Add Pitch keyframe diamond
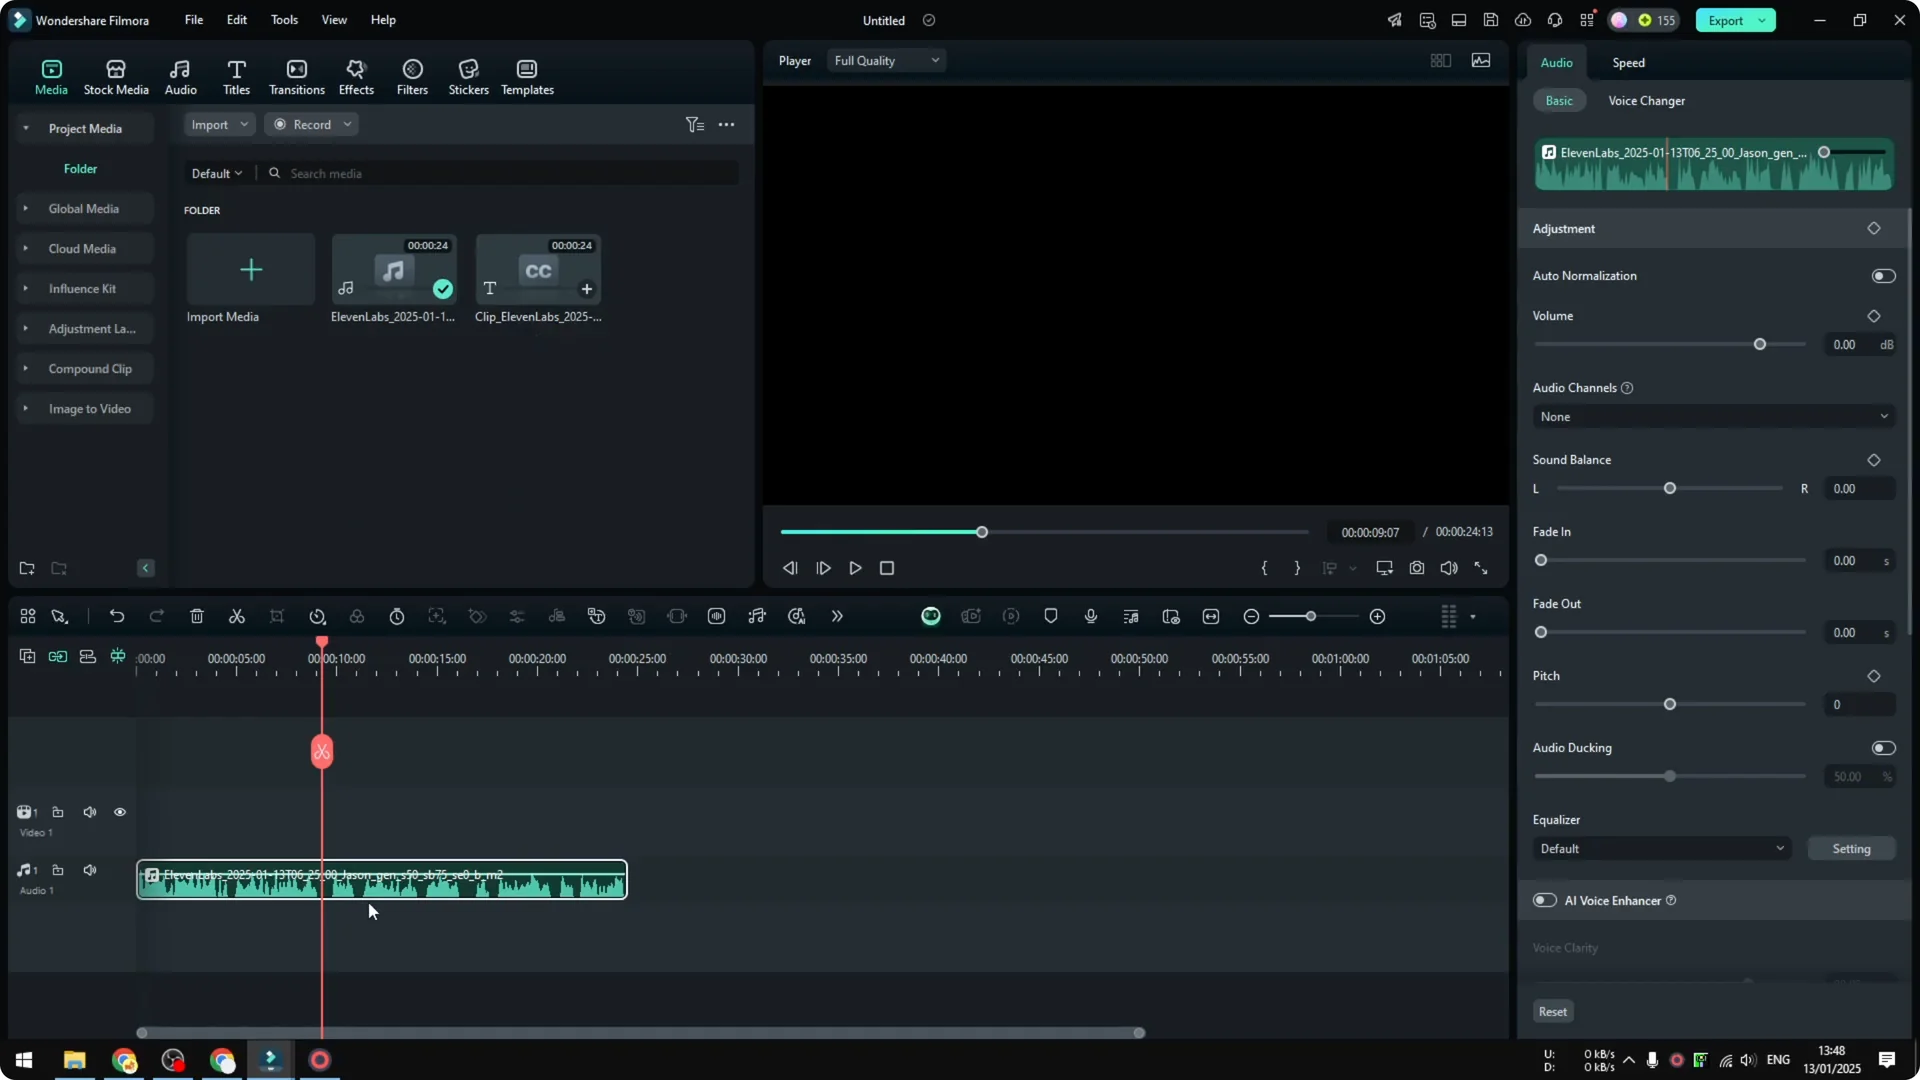 click(x=1874, y=676)
